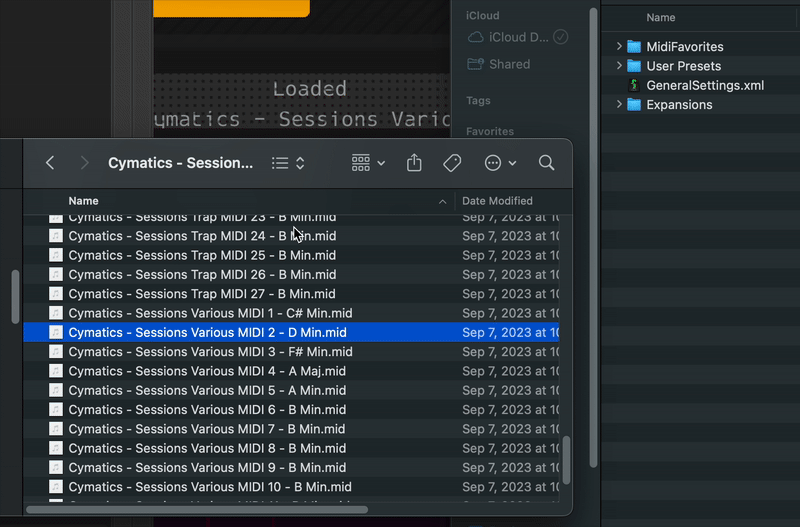
Task: Select Sessions Trap MIDI 24 - B Min.mid
Action: [x=291, y=236]
